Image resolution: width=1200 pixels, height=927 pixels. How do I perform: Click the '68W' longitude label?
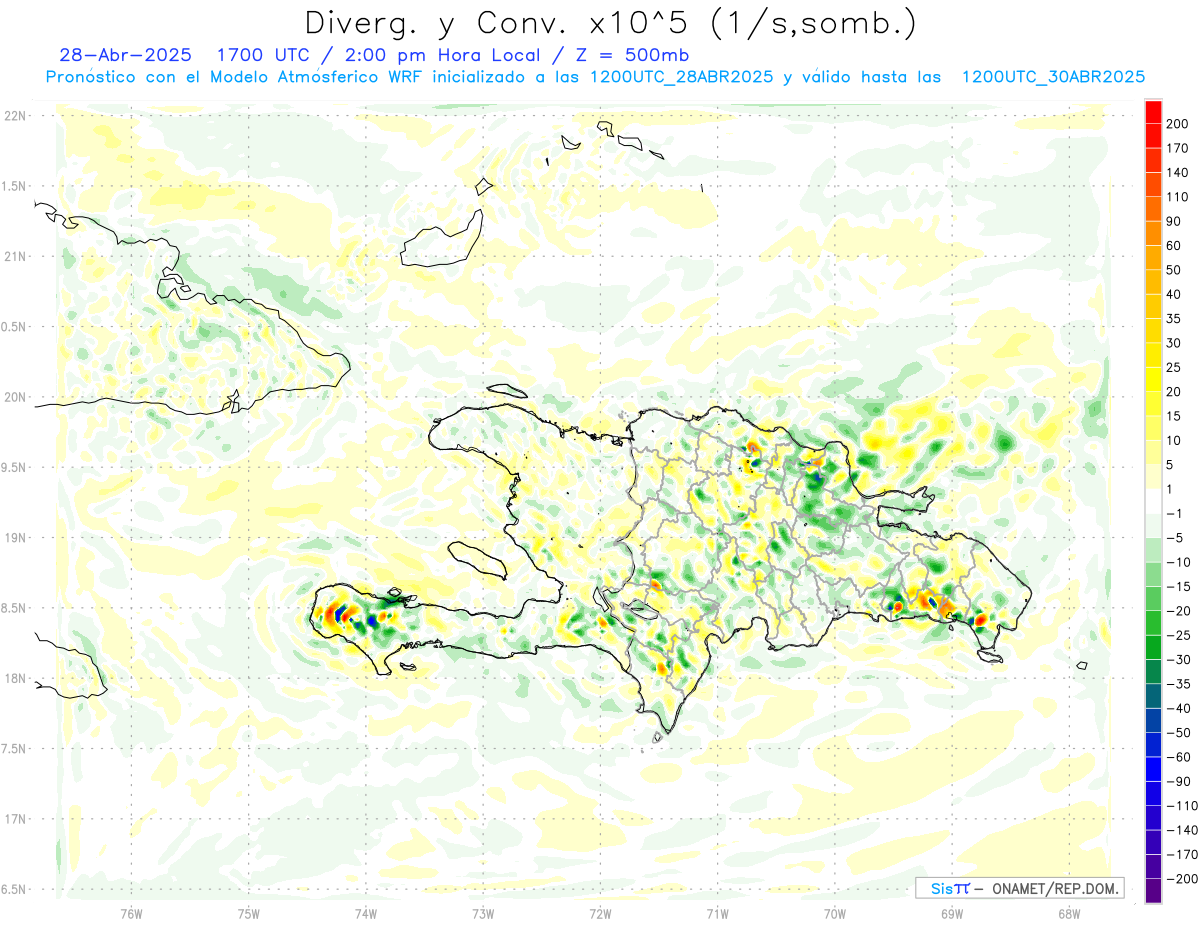(1069, 913)
